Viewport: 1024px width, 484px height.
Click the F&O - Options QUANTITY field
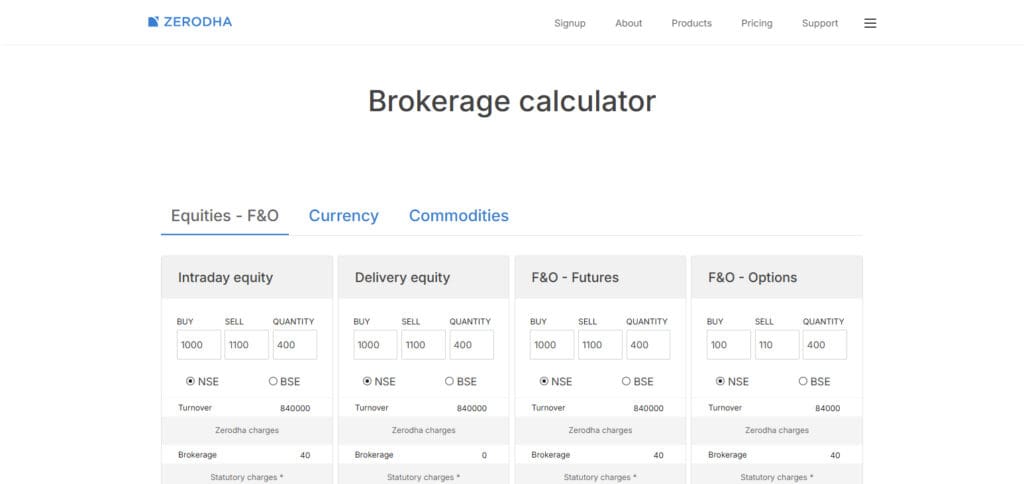tap(825, 345)
